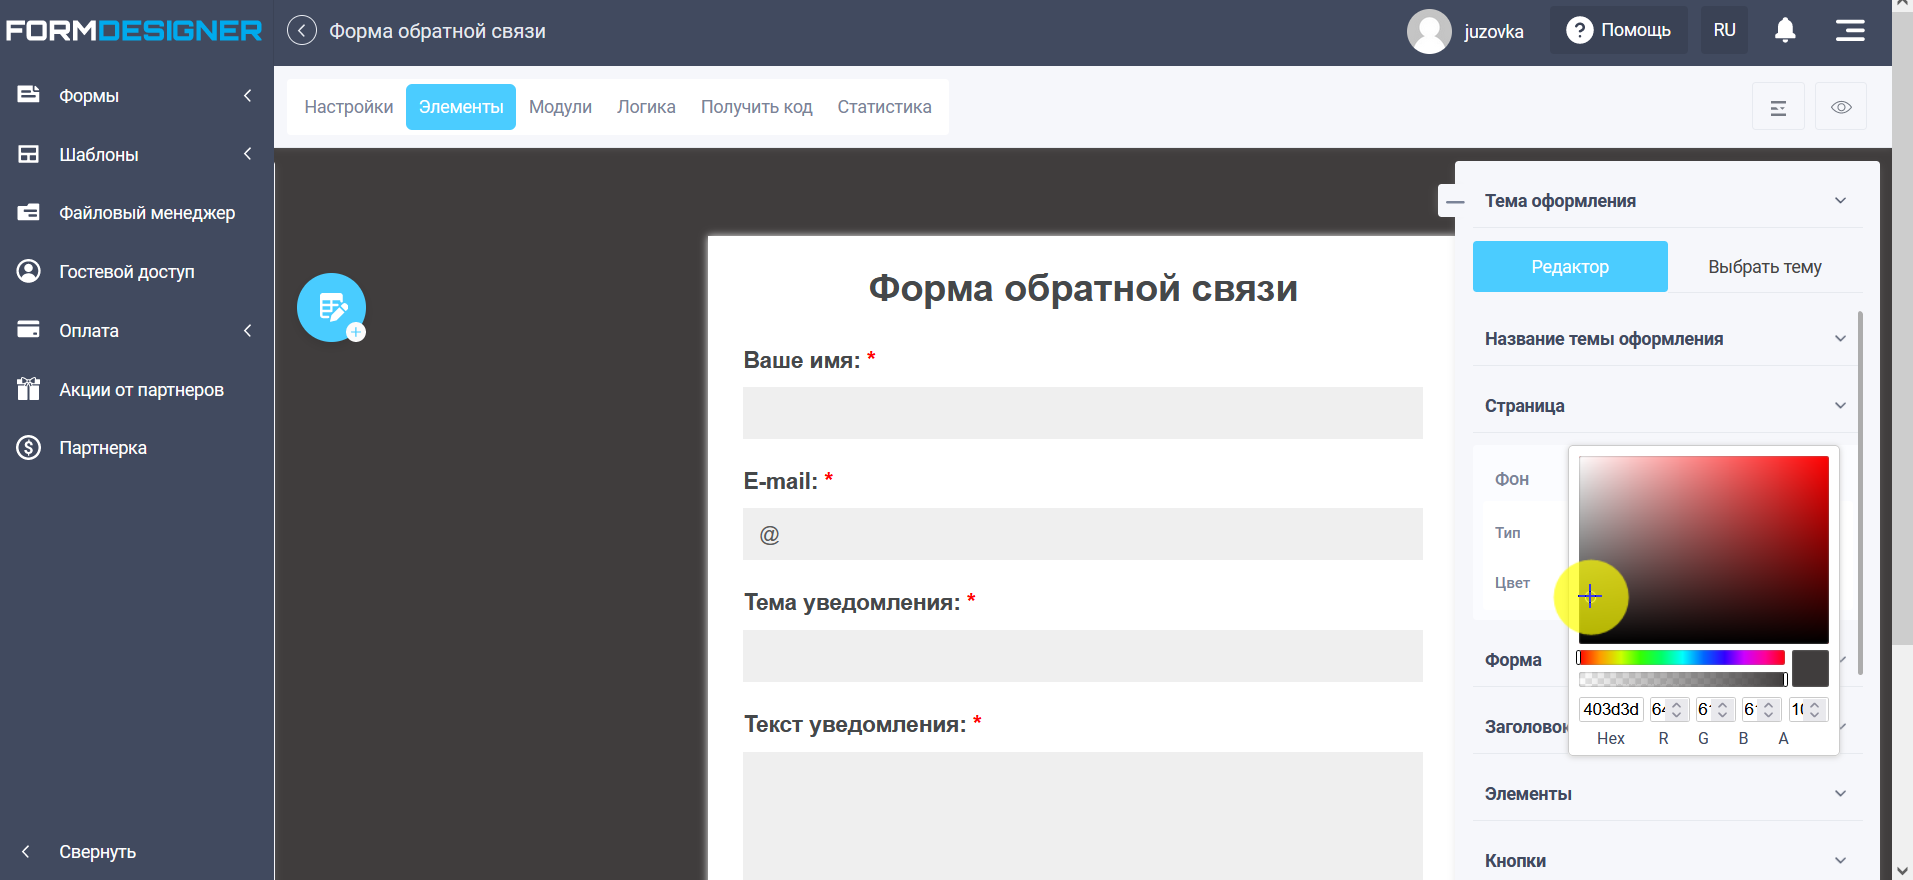Screen dimensions: 1913x880
Task: Click the Ваше имя input field
Action: [x=1083, y=413]
